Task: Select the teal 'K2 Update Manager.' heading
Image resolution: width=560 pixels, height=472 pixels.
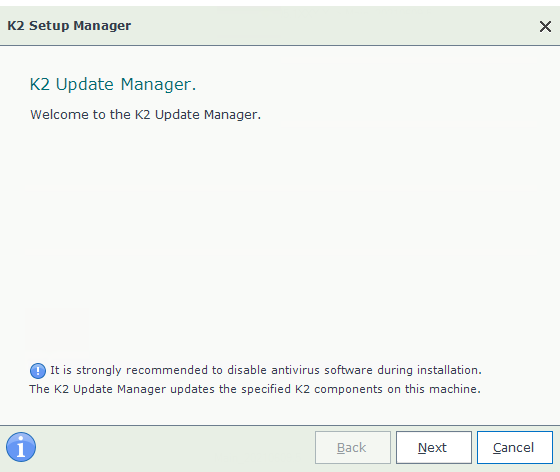Action: [113, 85]
